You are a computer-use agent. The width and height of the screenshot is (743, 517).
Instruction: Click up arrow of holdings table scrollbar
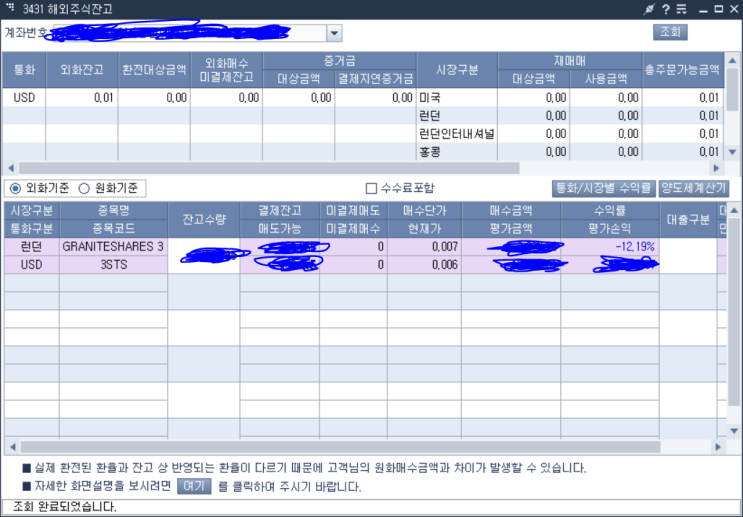coord(734,209)
